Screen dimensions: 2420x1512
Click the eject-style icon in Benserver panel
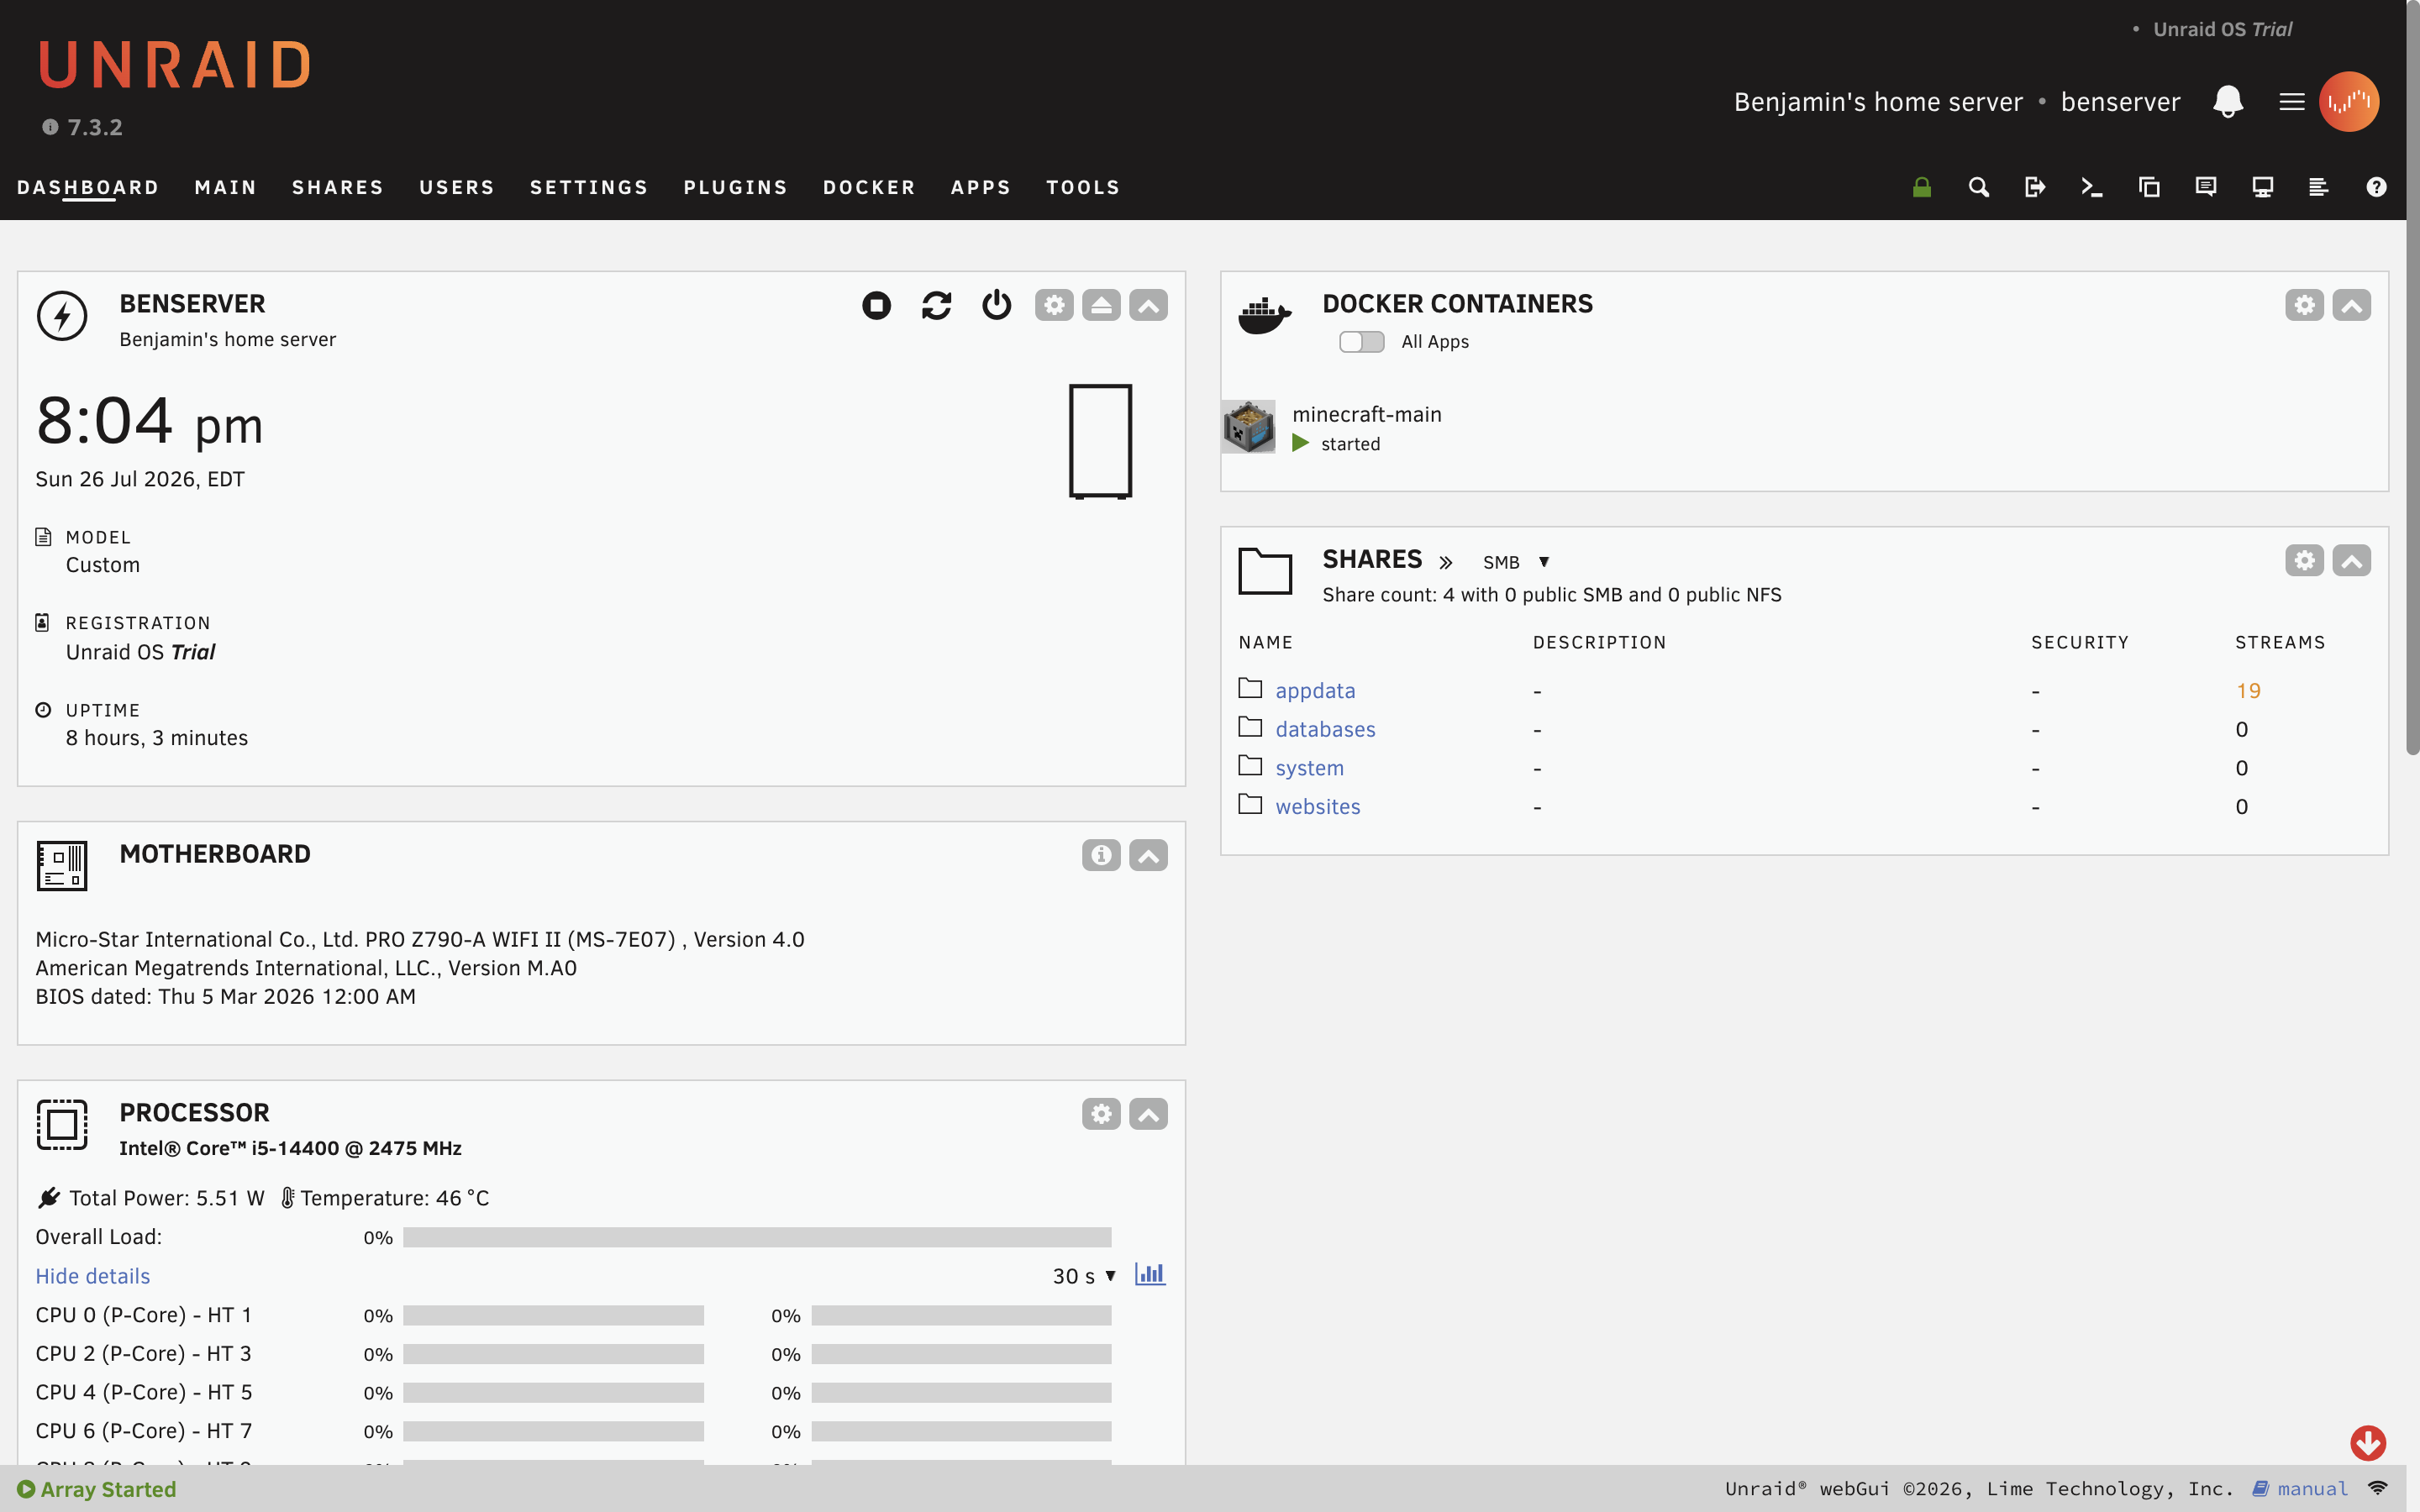pos(1101,305)
